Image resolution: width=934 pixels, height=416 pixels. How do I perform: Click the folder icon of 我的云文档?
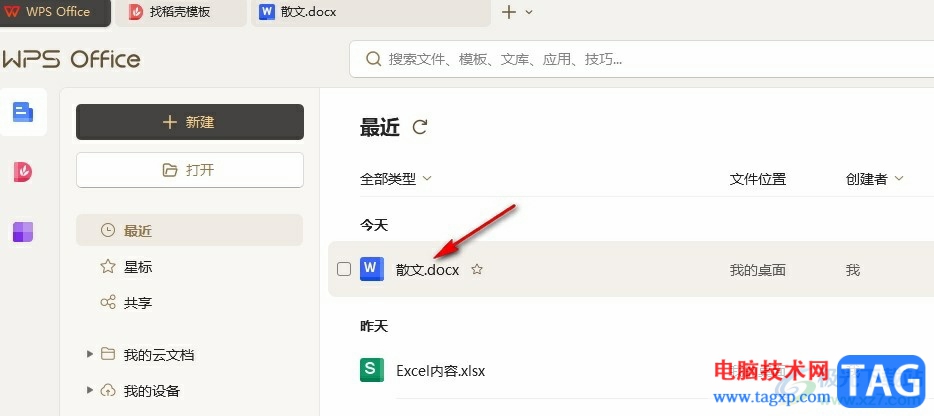(x=108, y=354)
